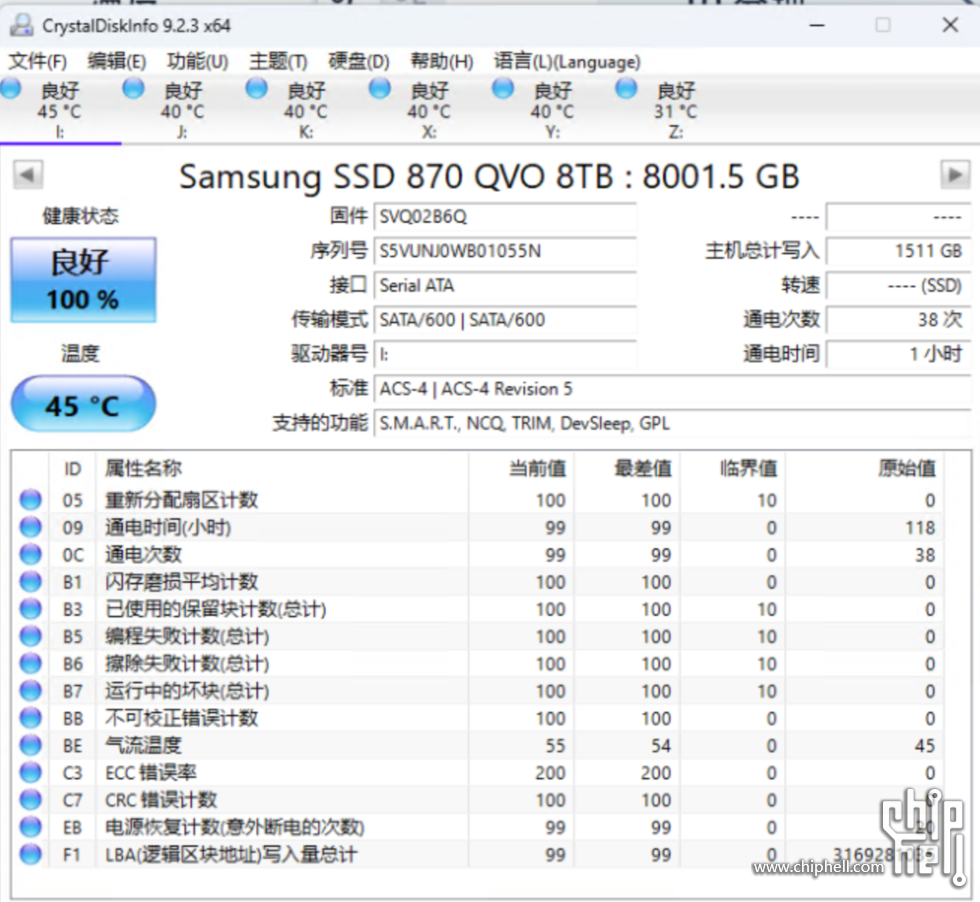Open the 功能(U) menu

[198, 62]
